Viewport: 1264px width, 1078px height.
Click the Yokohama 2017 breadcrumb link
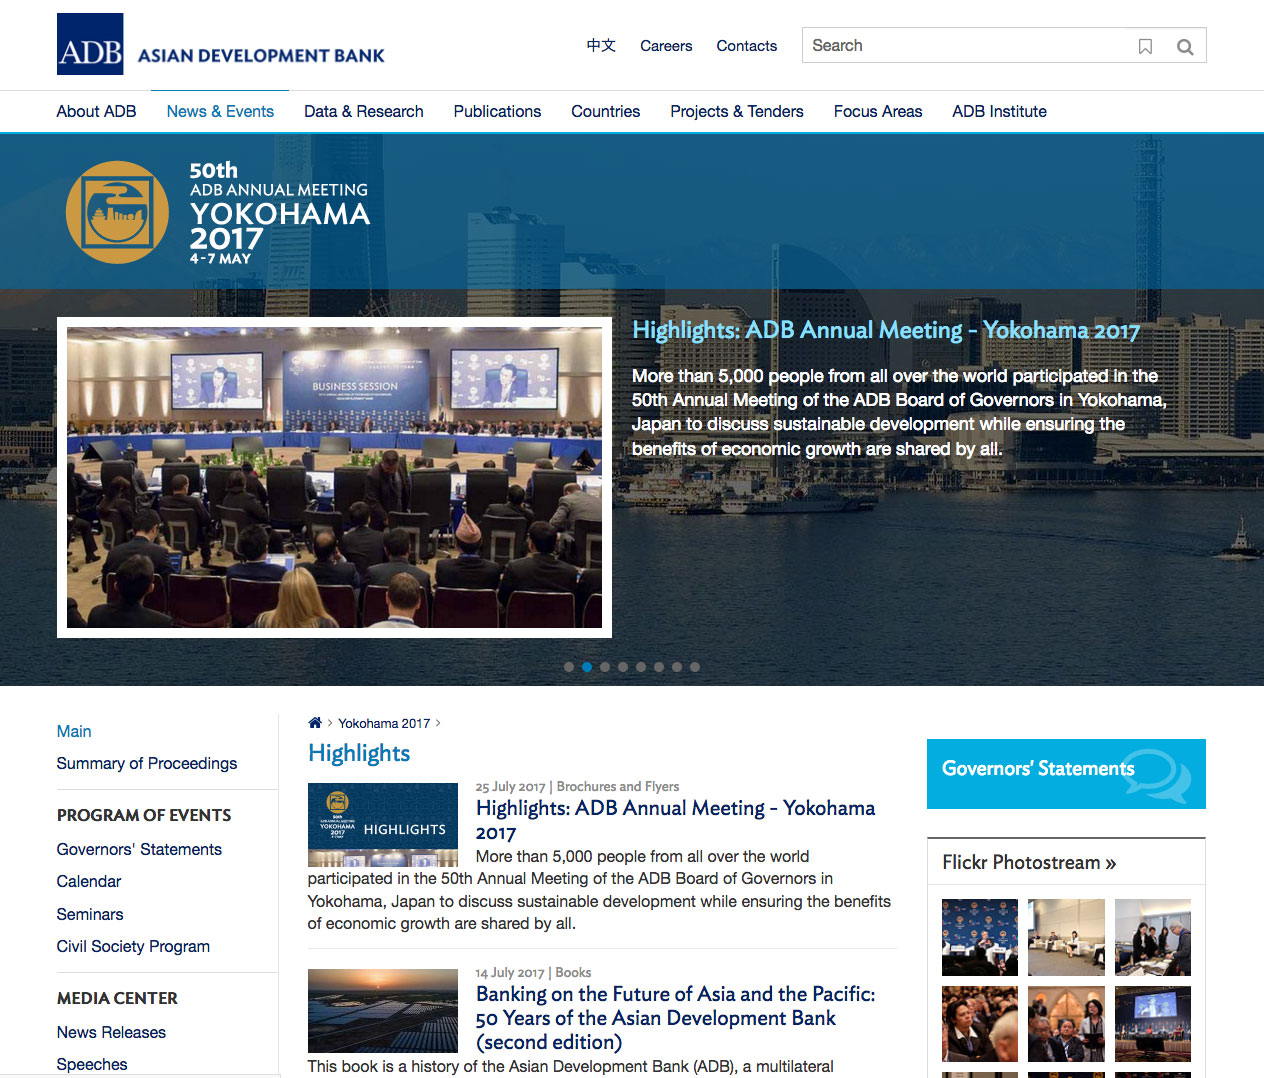click(x=384, y=723)
